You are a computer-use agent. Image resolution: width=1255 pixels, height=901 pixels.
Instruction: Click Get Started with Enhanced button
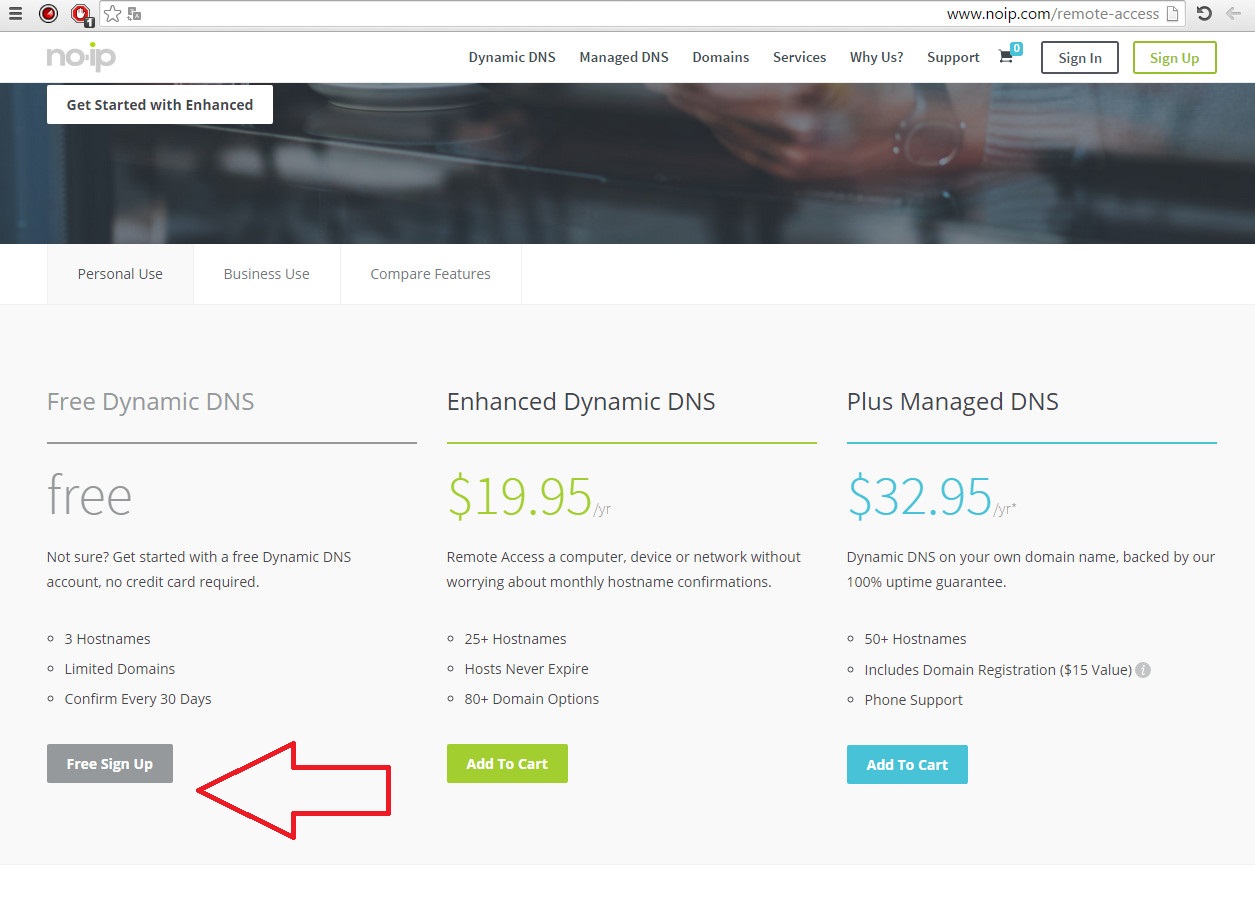tap(160, 104)
